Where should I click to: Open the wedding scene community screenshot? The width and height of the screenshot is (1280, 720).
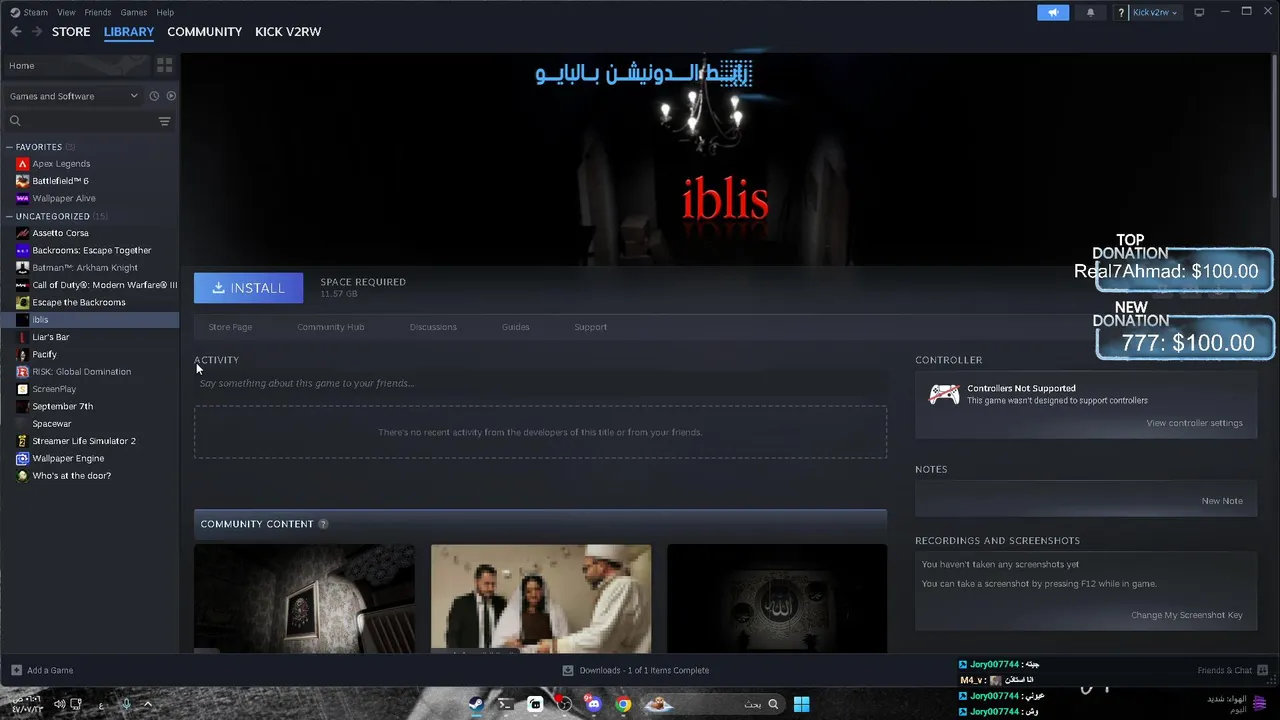point(541,598)
